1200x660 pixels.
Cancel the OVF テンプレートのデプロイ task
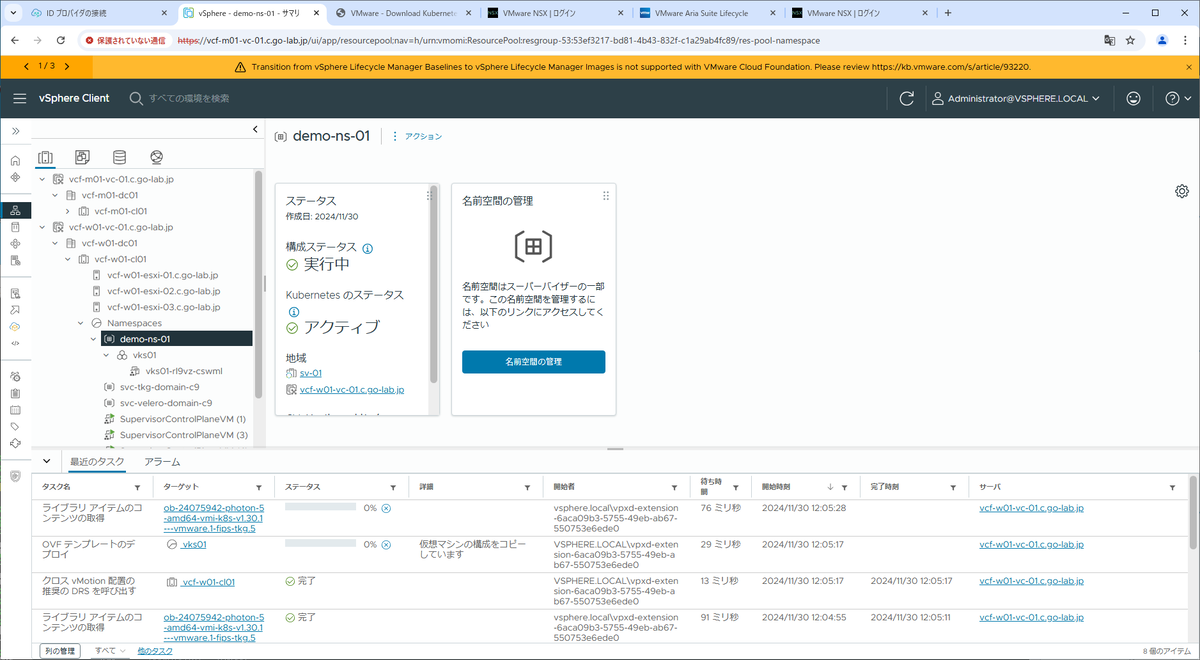(x=386, y=545)
